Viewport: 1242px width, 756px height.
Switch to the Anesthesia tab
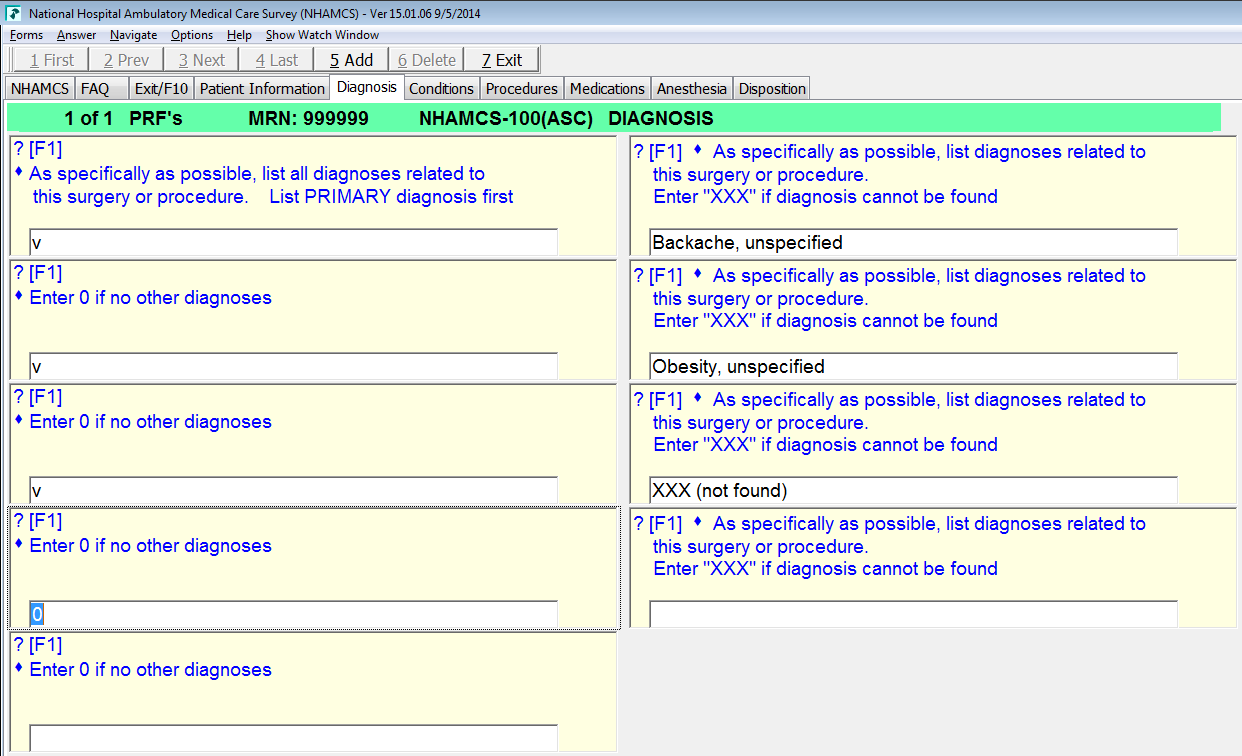point(691,88)
